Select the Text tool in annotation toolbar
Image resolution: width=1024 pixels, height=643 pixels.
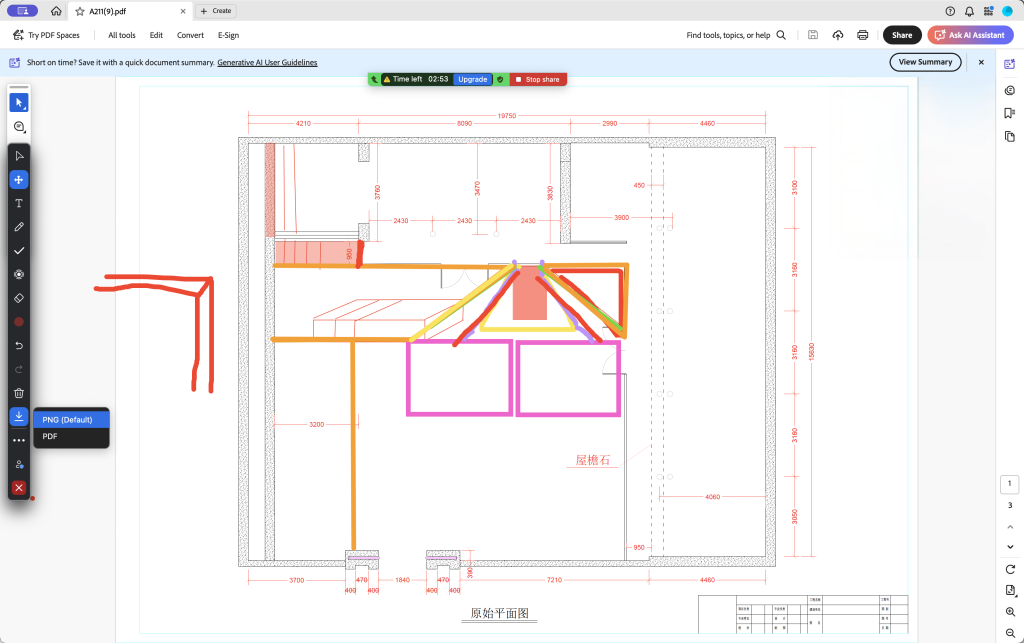pos(19,203)
